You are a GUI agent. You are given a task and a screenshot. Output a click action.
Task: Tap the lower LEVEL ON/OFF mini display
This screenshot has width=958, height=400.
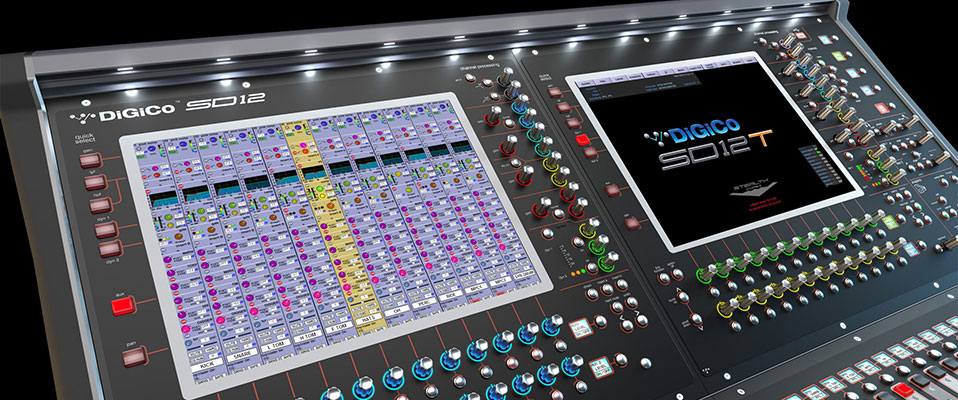[x=601, y=367]
